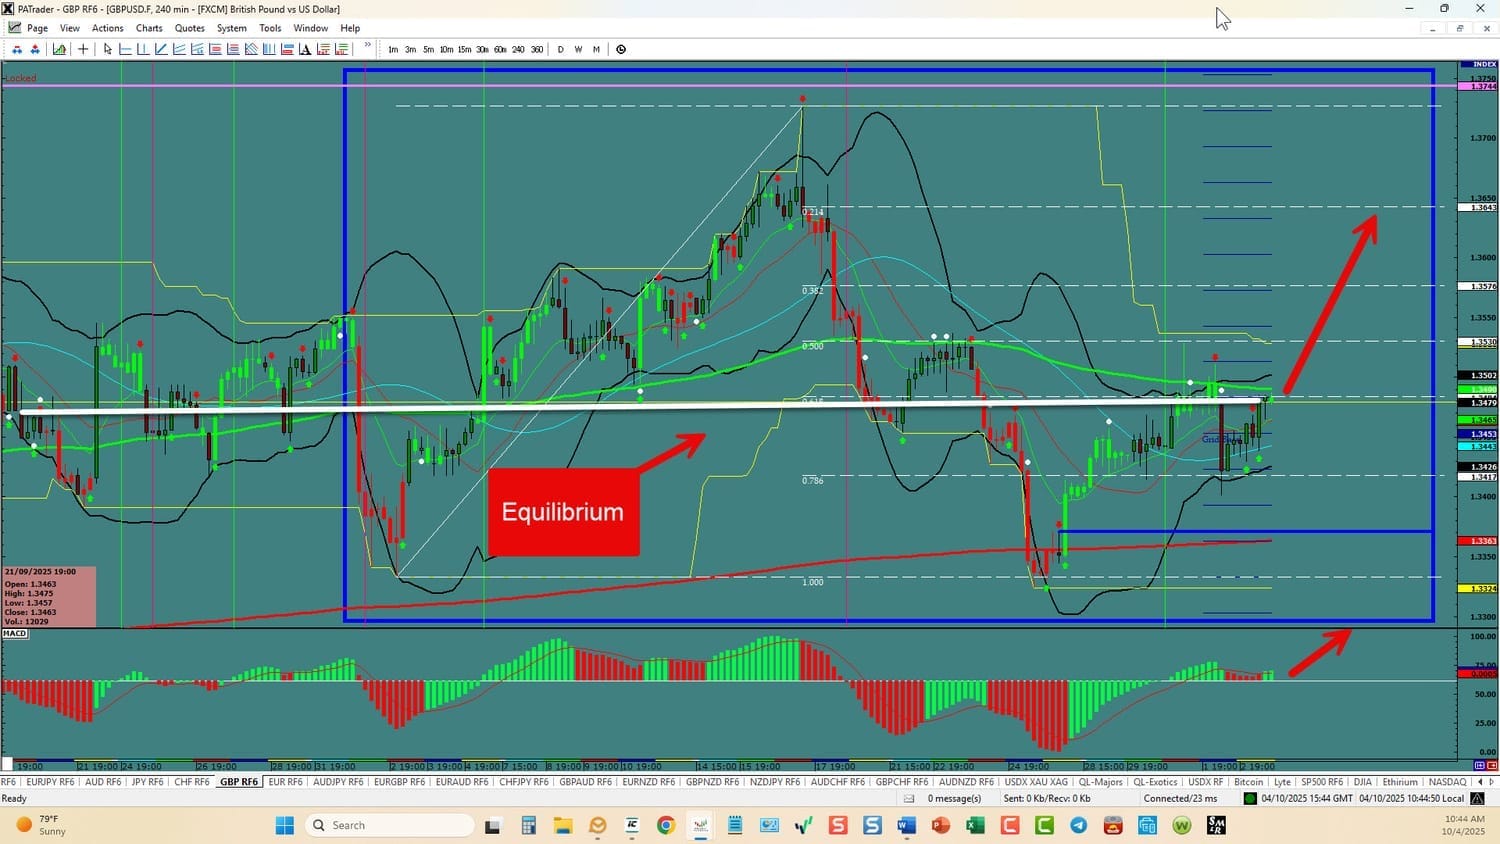Screen dimensions: 1500x844
Task: Select the diagonal trend line drawing tool
Action: click(161, 49)
